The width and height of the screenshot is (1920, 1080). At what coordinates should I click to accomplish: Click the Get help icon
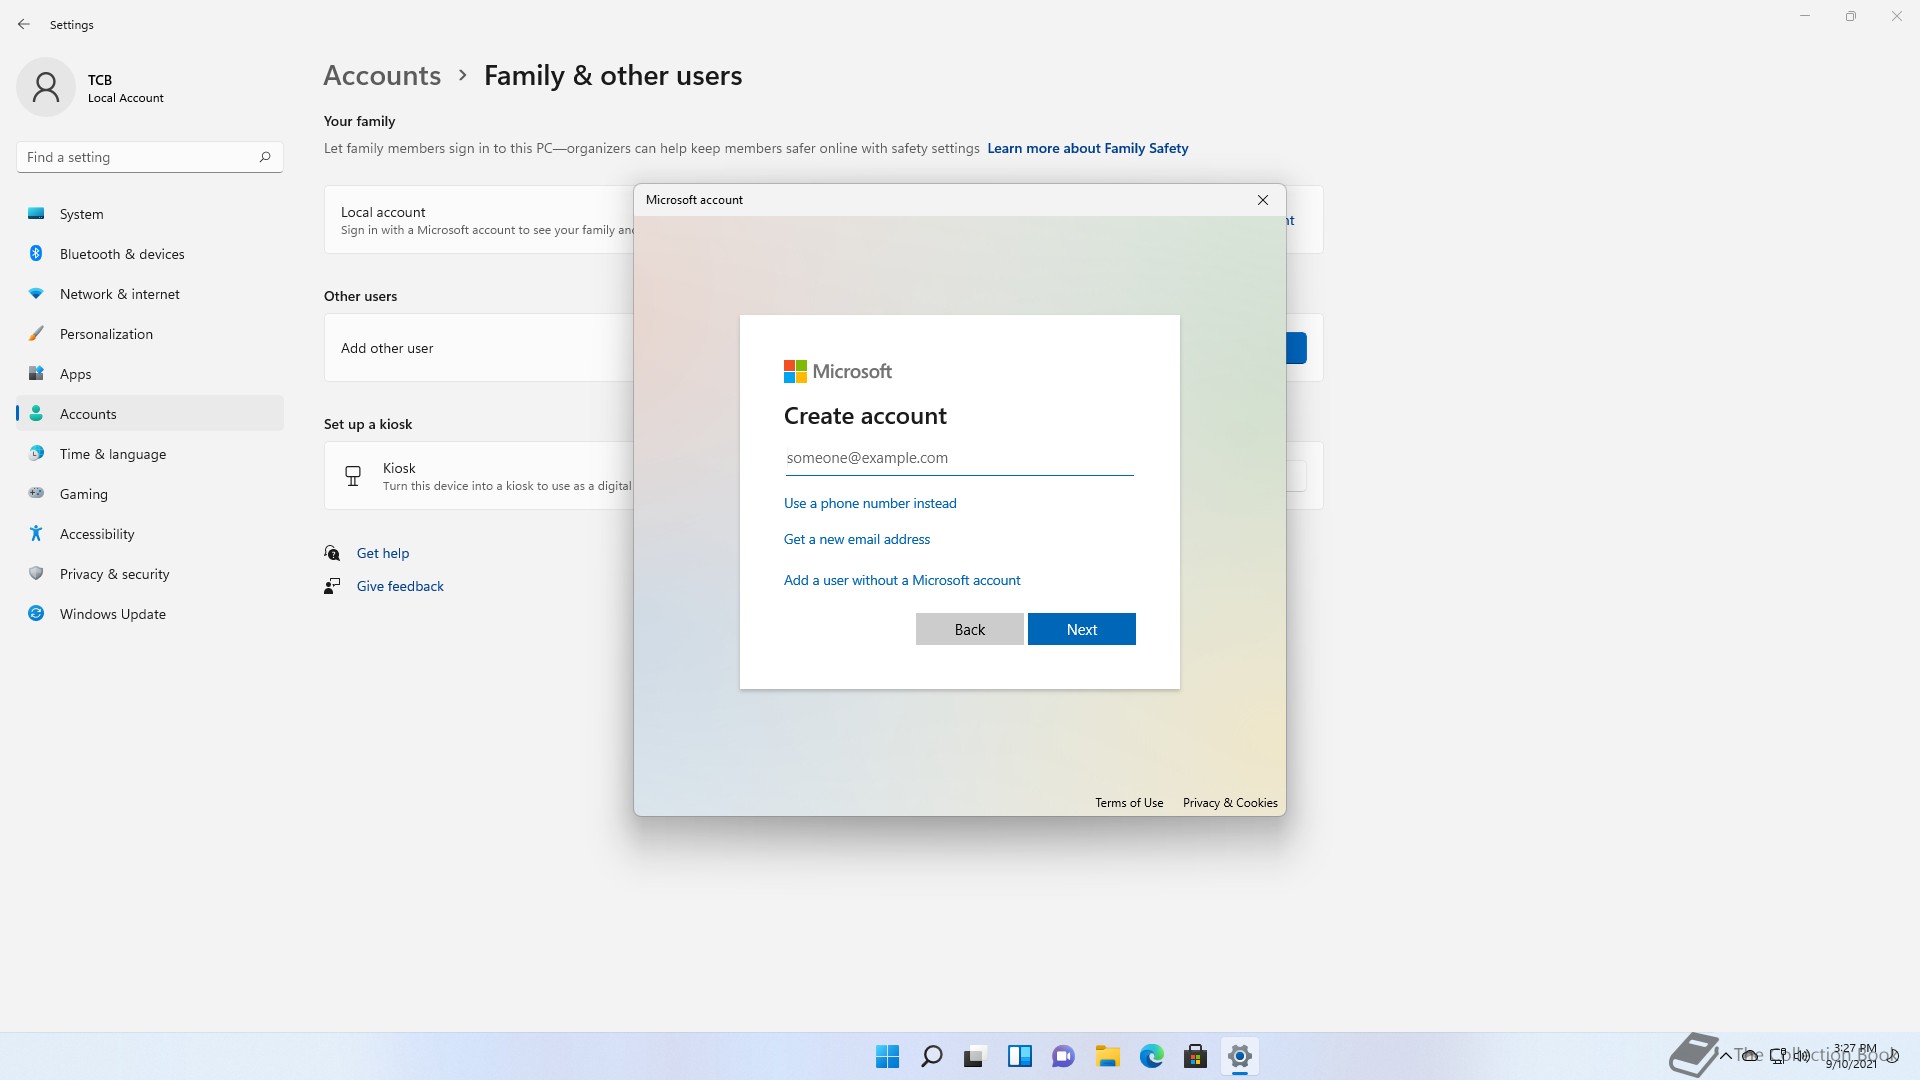click(332, 553)
